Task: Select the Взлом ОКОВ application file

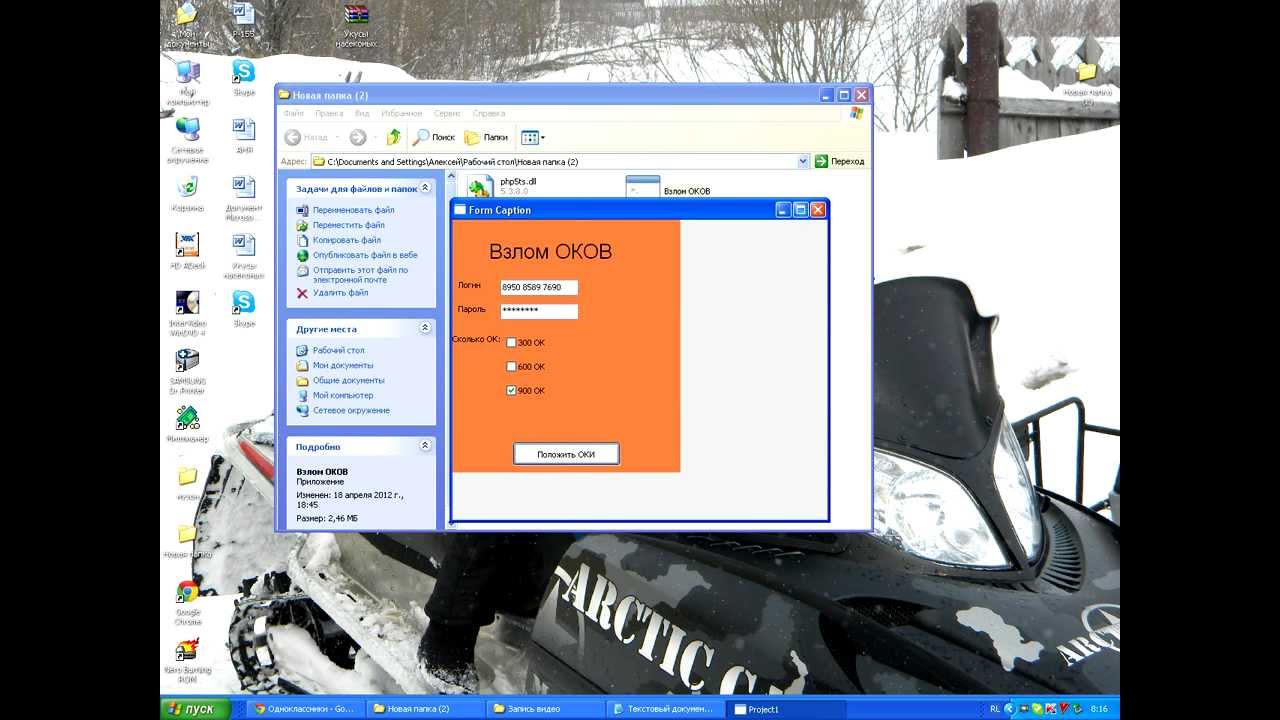Action: pyautogui.click(x=643, y=186)
